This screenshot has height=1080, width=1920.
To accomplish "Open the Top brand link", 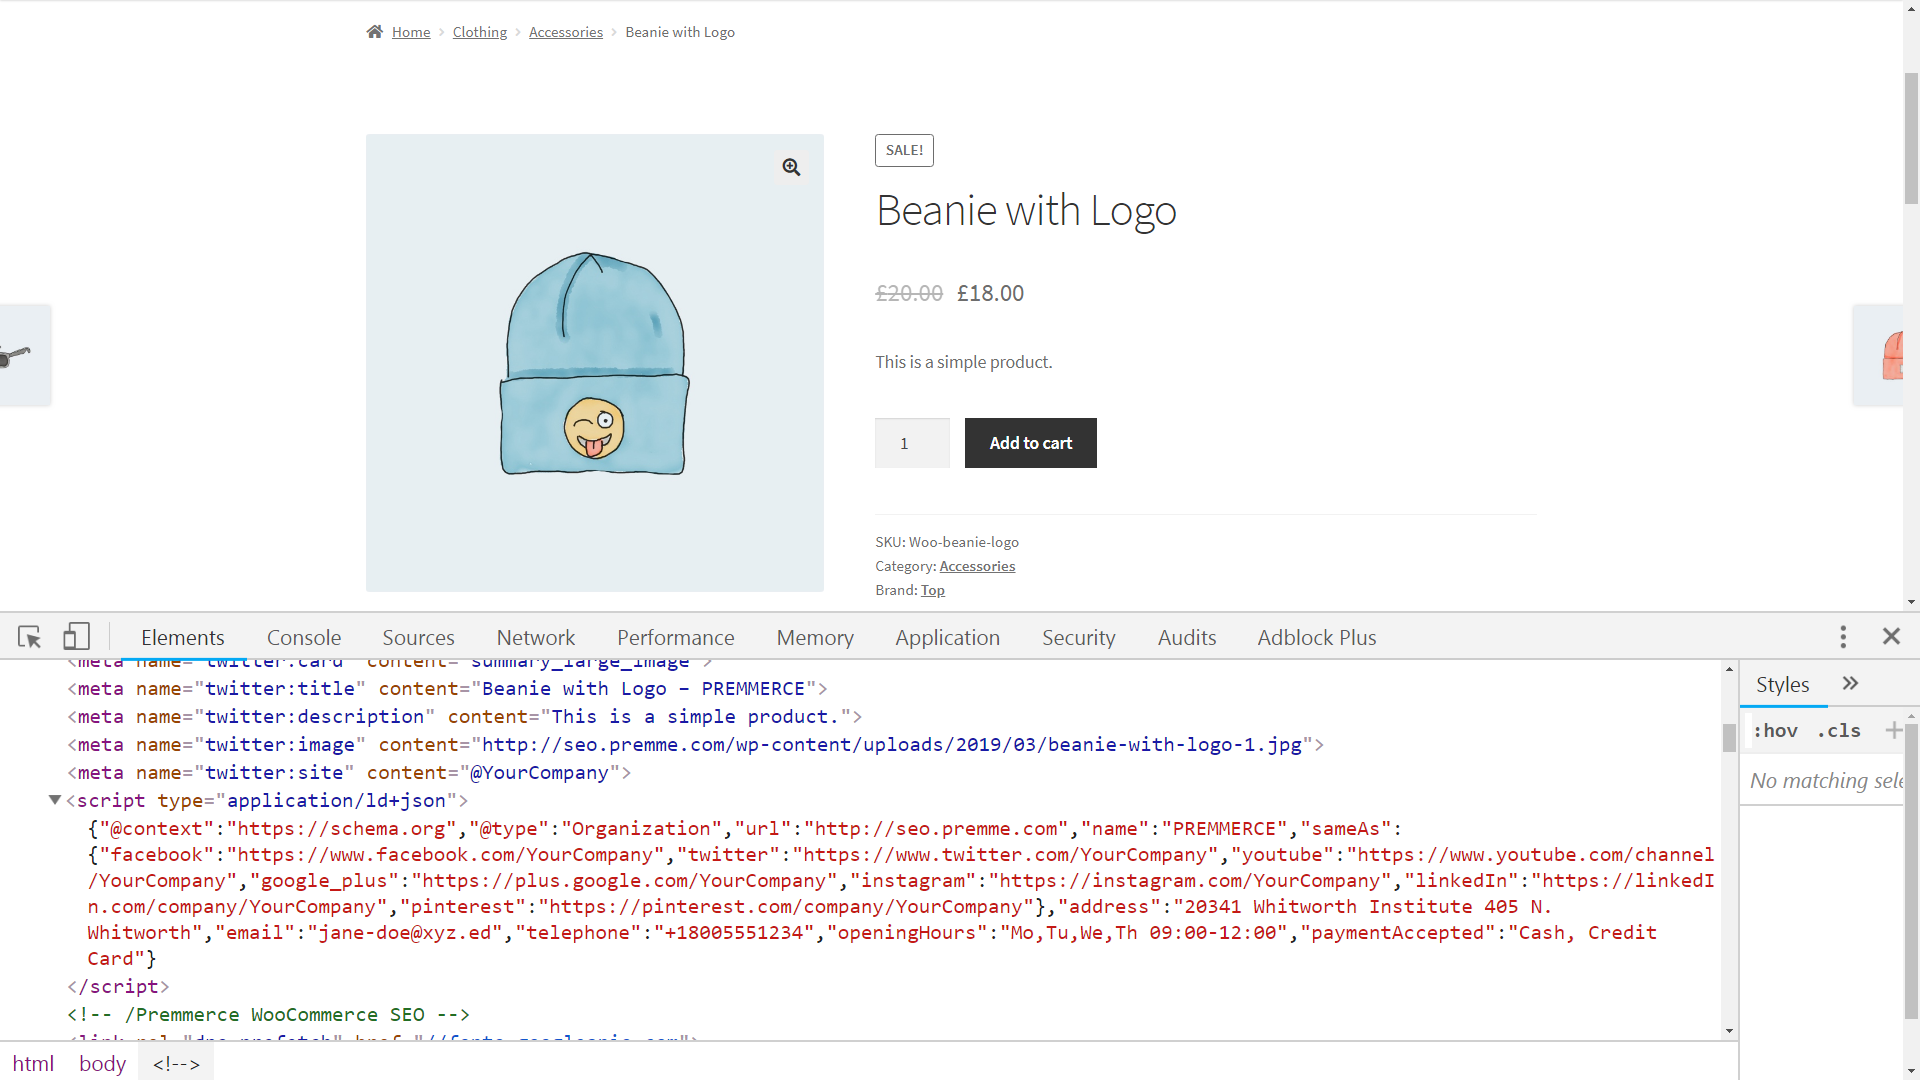I will [x=933, y=590].
